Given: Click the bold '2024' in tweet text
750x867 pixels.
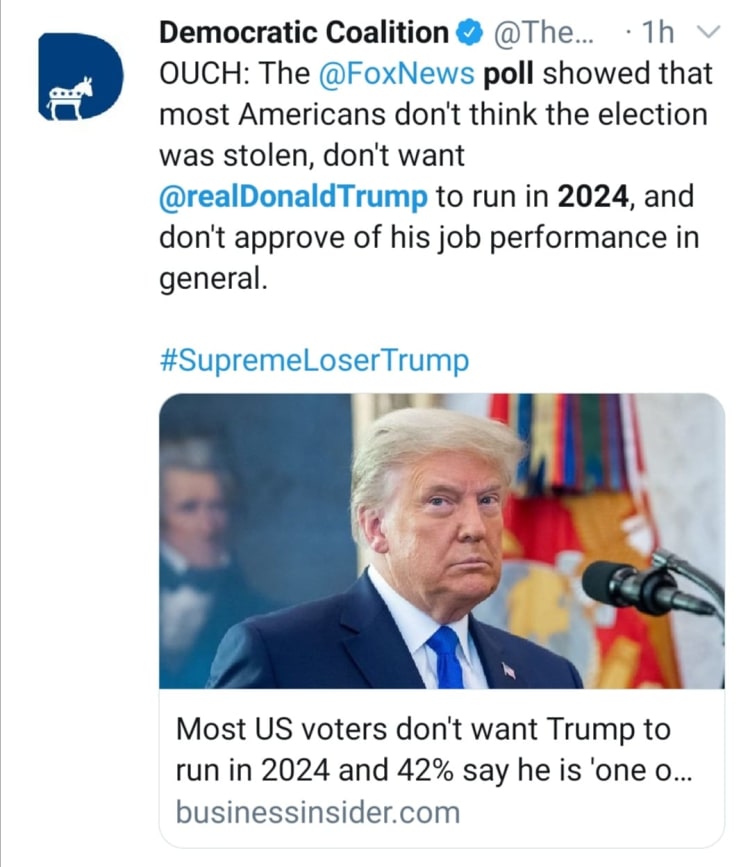Looking at the screenshot, I should (593, 195).
